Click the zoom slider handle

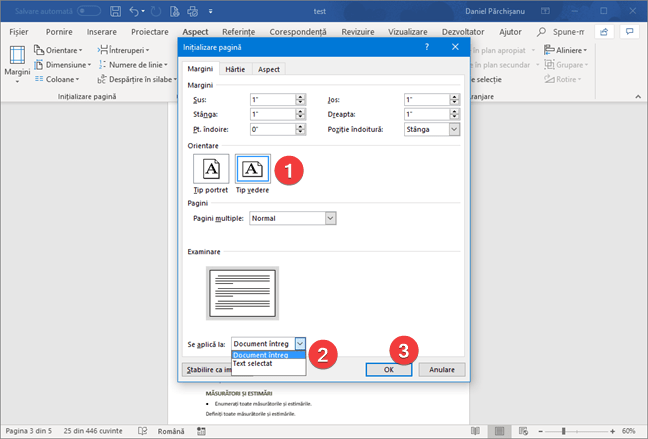563,431
